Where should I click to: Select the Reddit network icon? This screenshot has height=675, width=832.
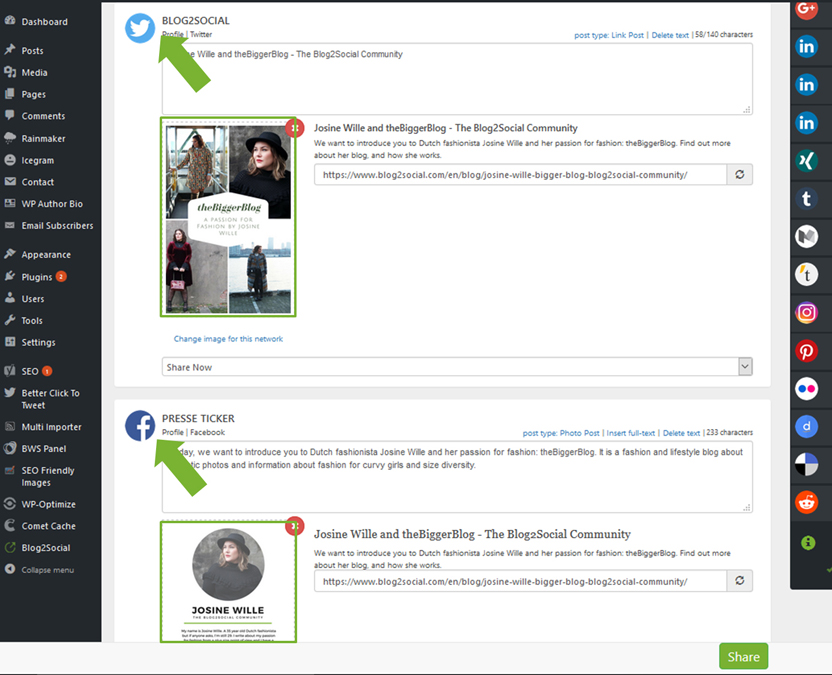coord(806,502)
